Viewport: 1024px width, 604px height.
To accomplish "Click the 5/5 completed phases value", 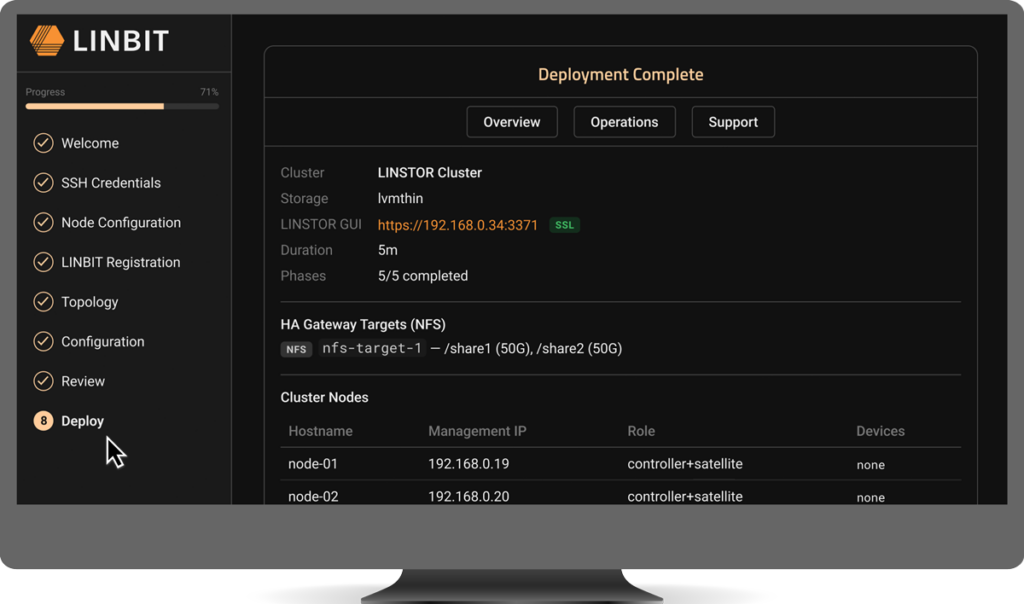I will (x=423, y=276).
